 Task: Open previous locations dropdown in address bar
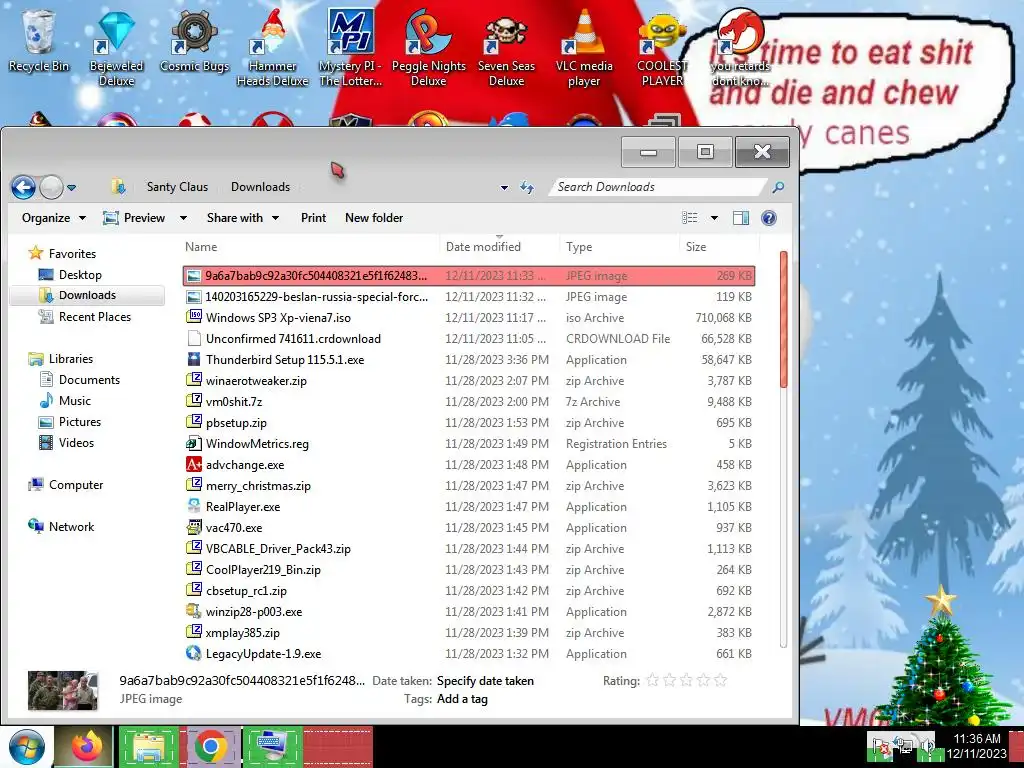pyautogui.click(x=504, y=187)
